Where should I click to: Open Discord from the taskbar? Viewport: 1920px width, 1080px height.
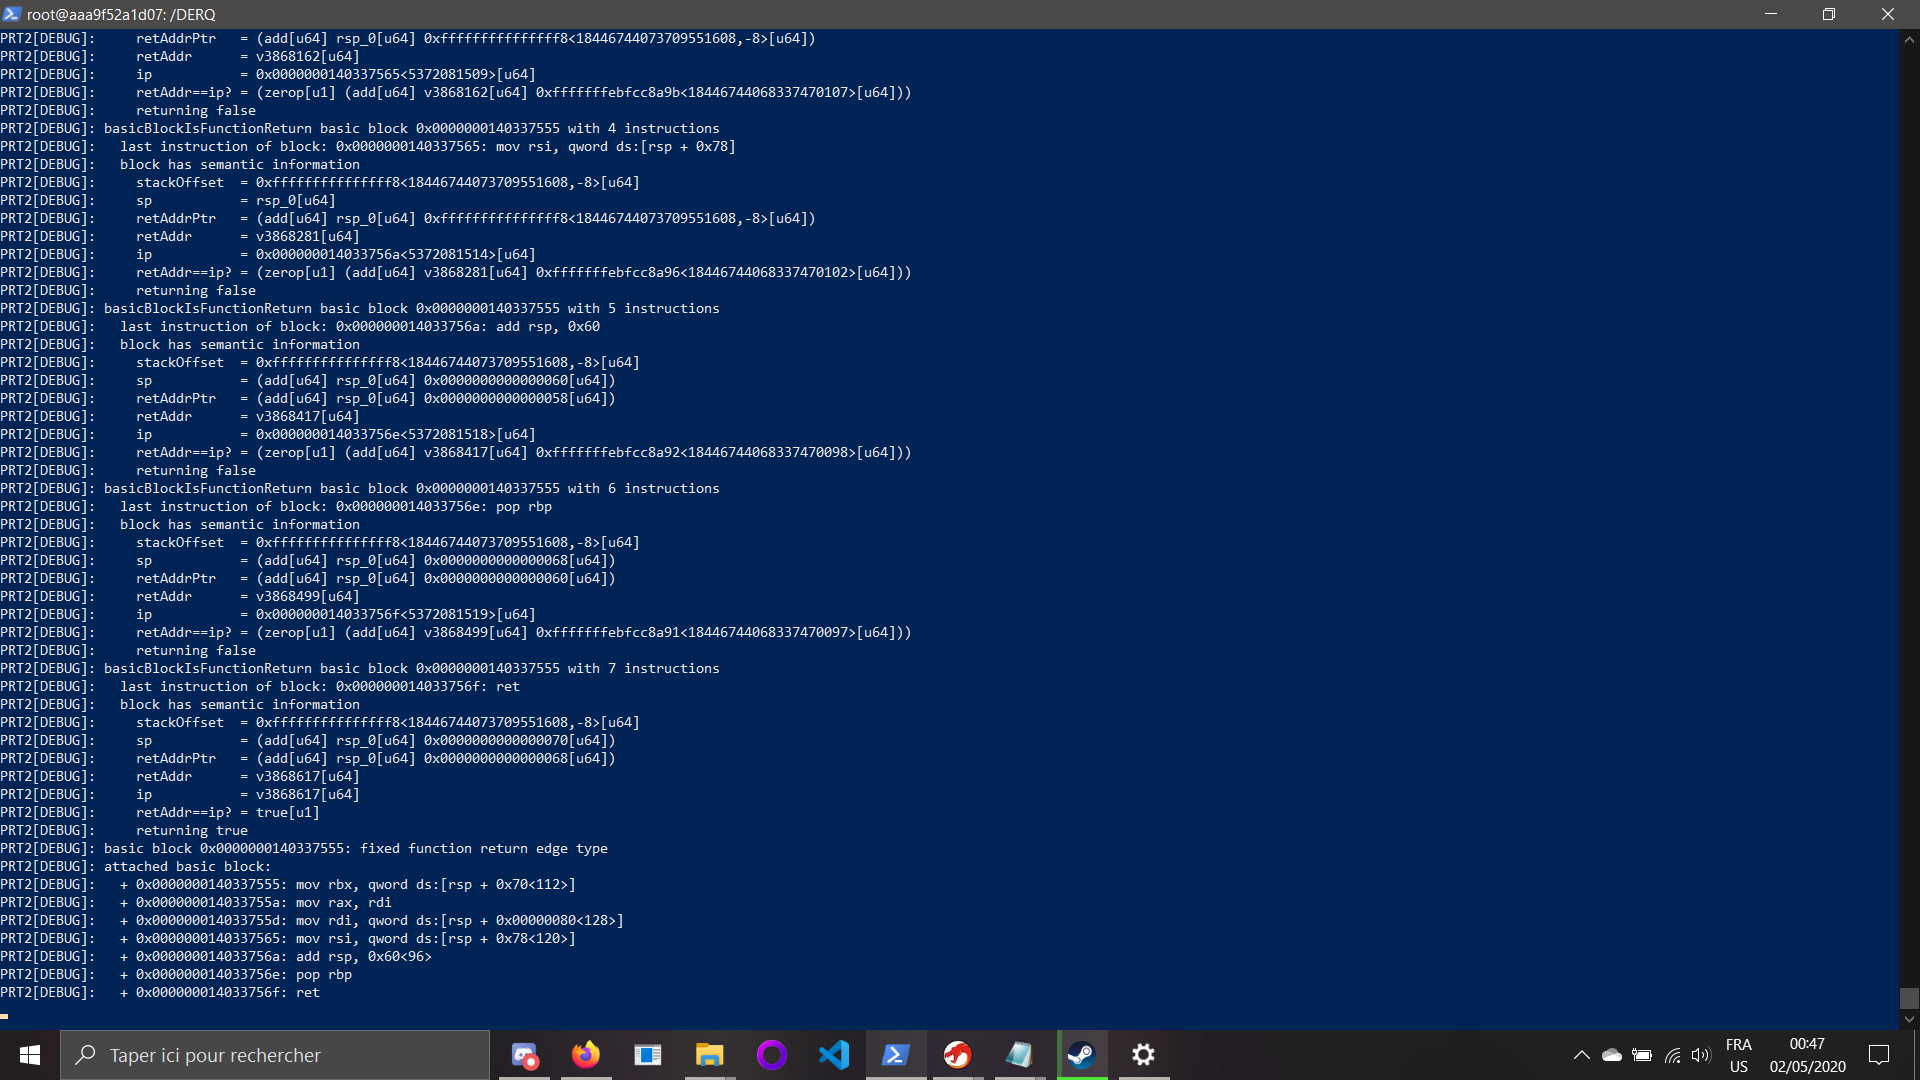524,1054
